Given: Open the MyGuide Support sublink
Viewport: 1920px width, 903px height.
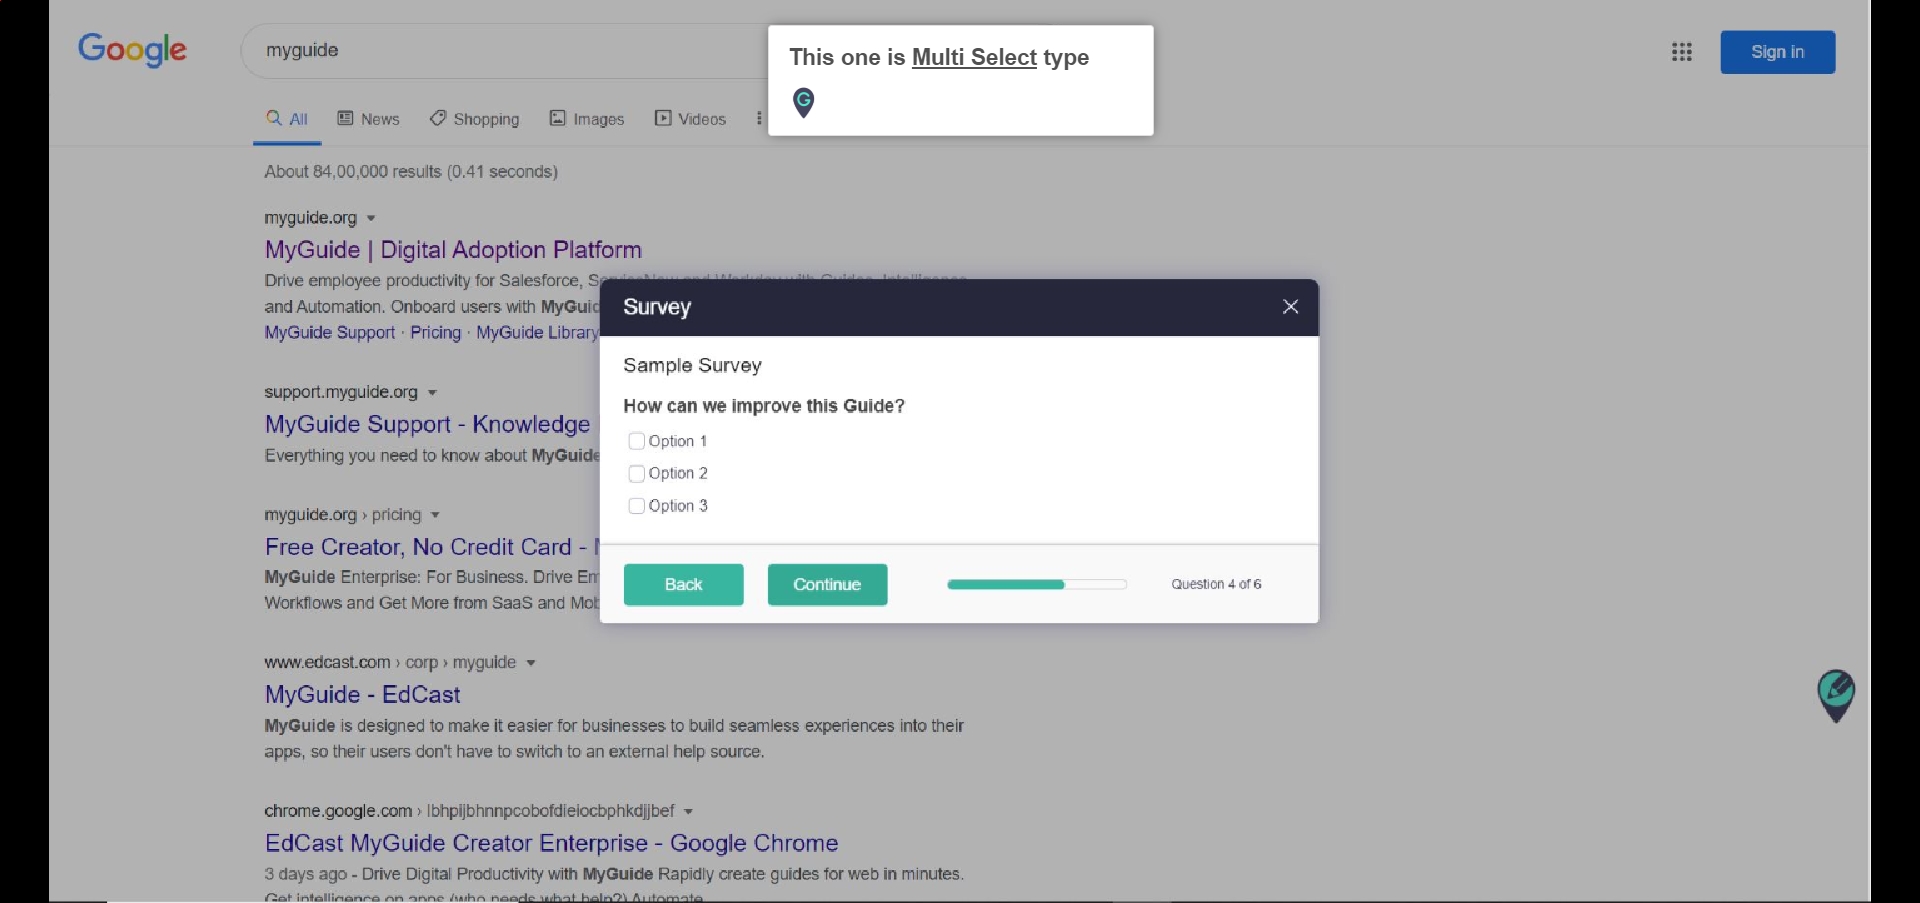Looking at the screenshot, I should [x=330, y=333].
